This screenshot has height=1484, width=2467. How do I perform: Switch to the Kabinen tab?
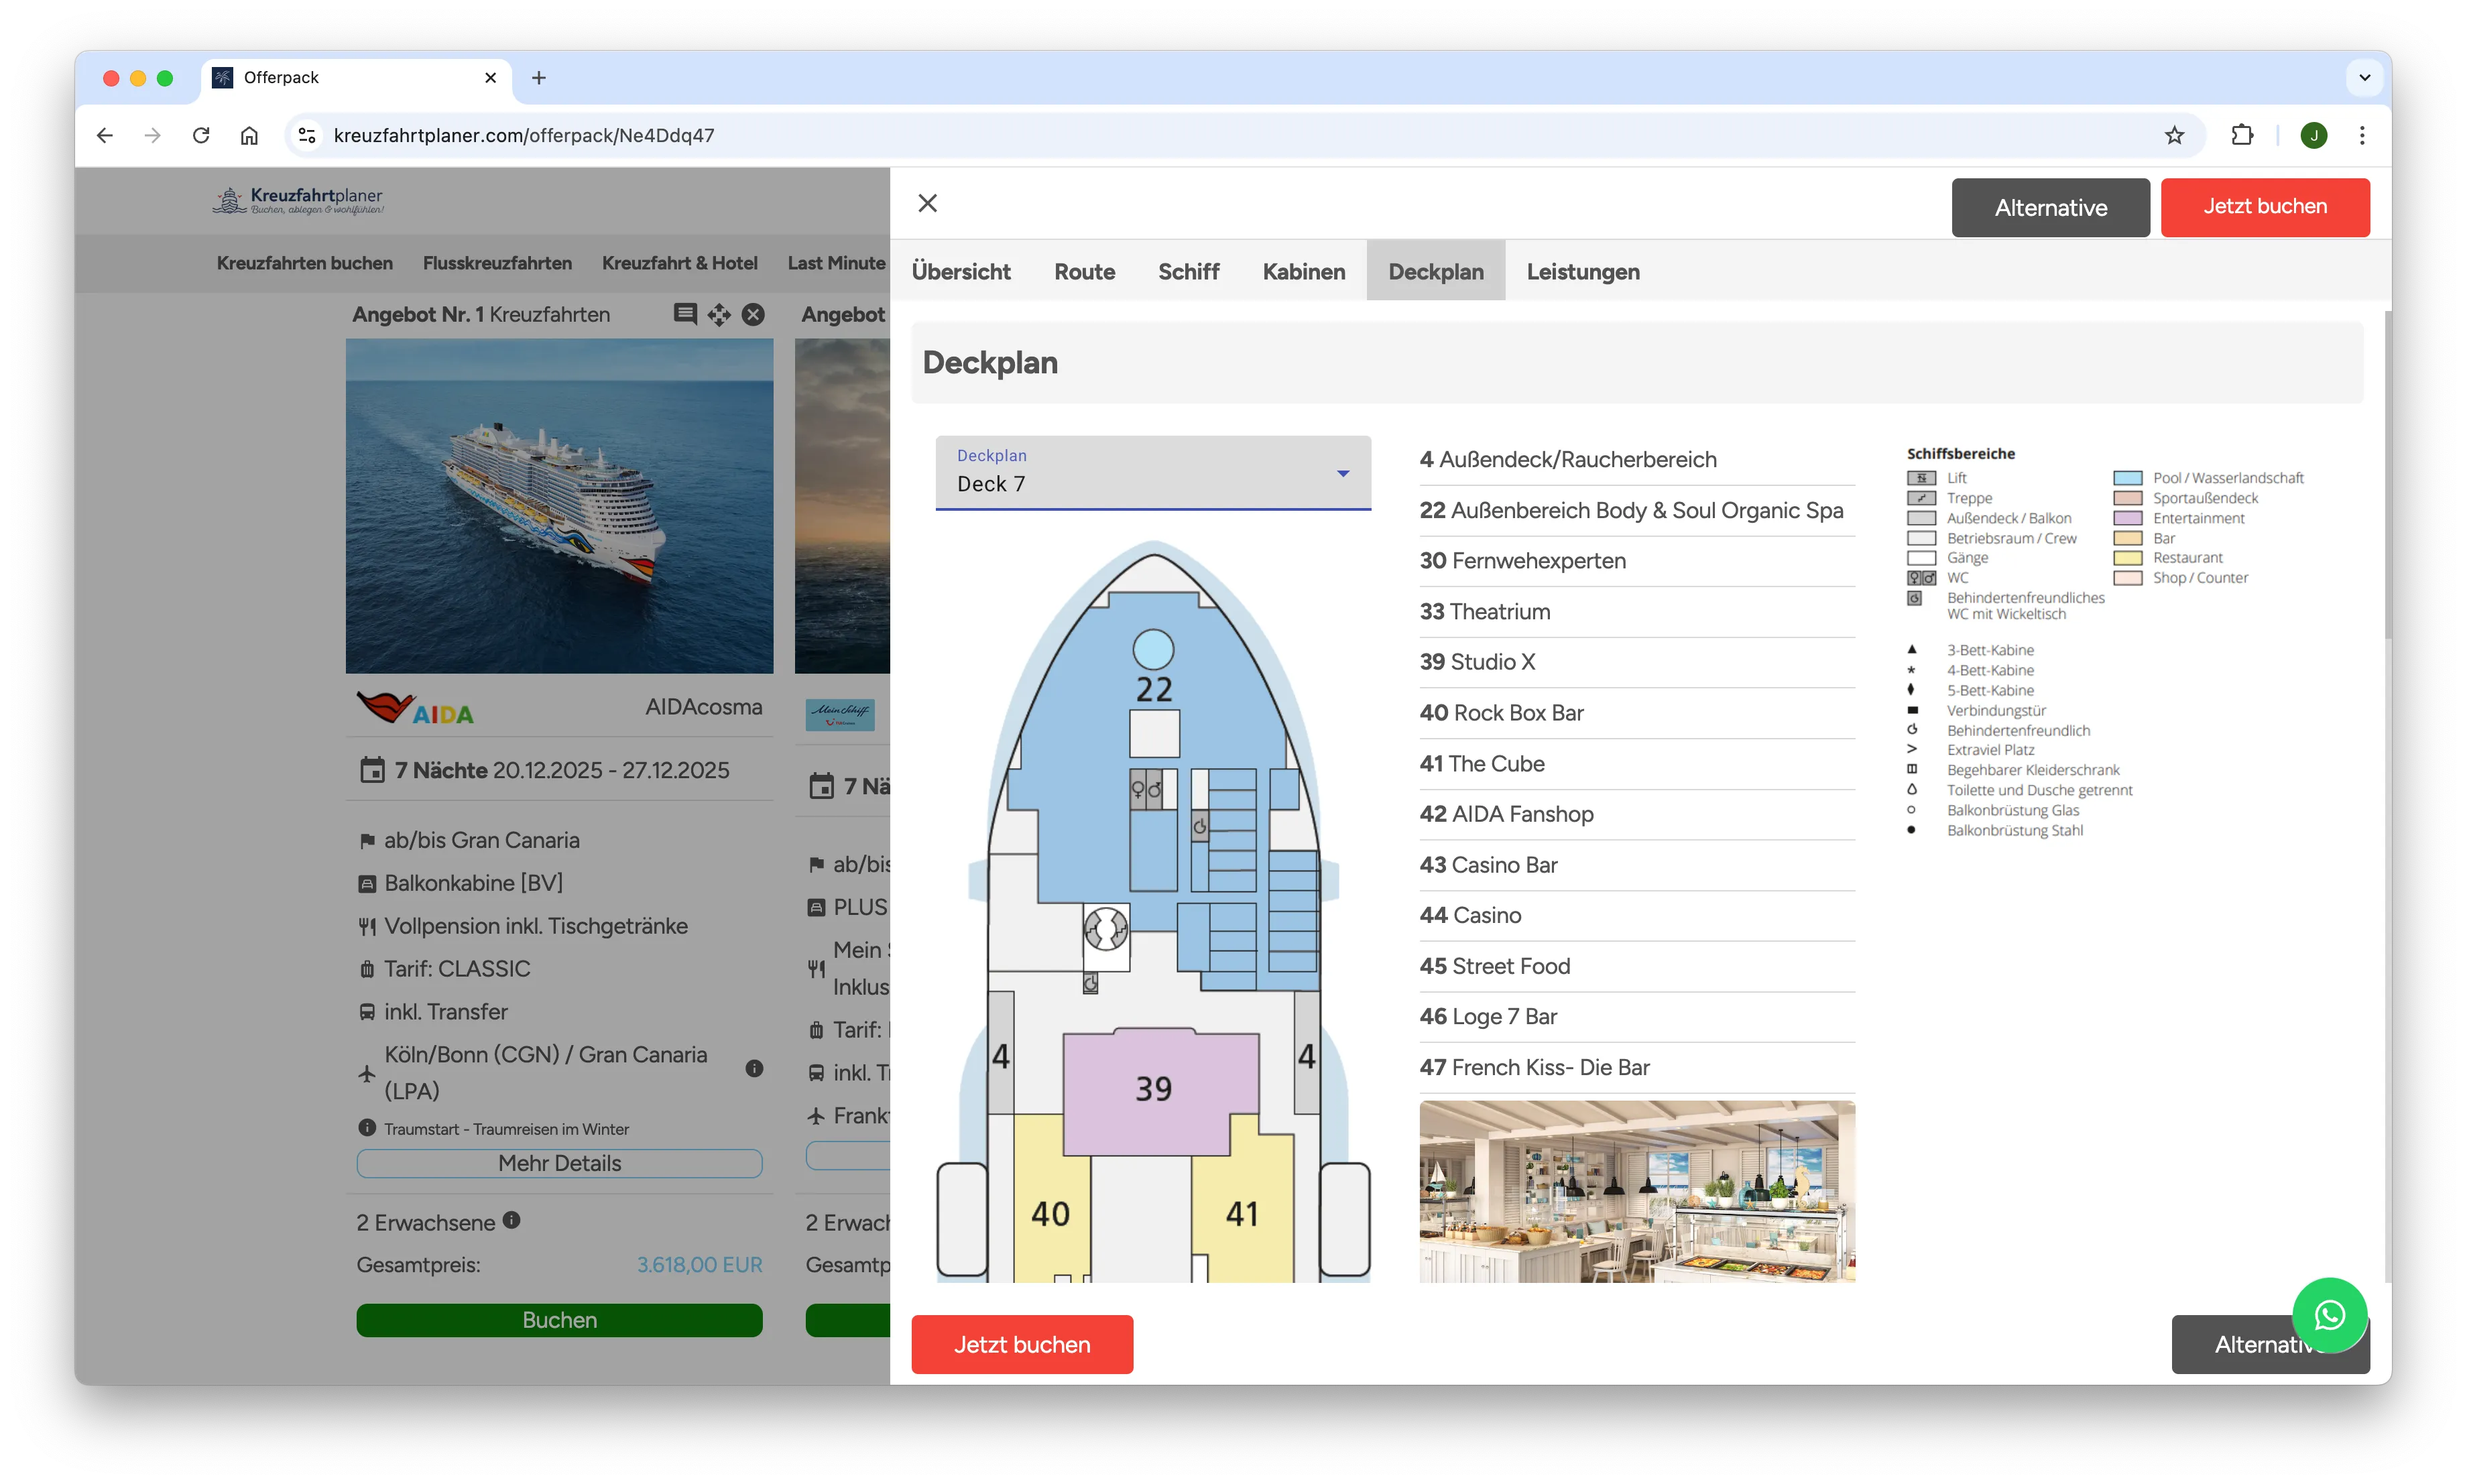[1303, 271]
